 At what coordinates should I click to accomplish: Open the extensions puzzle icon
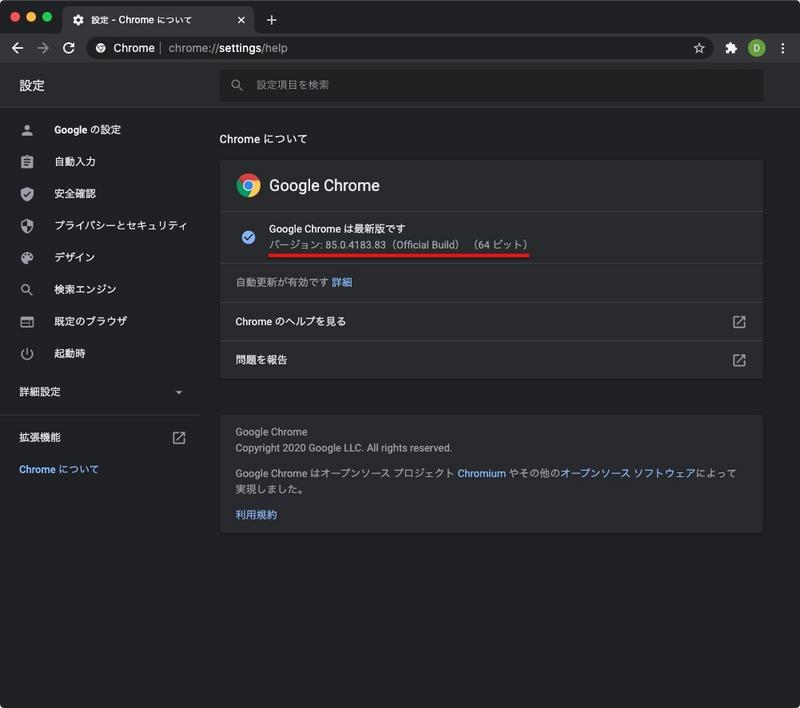[x=731, y=48]
